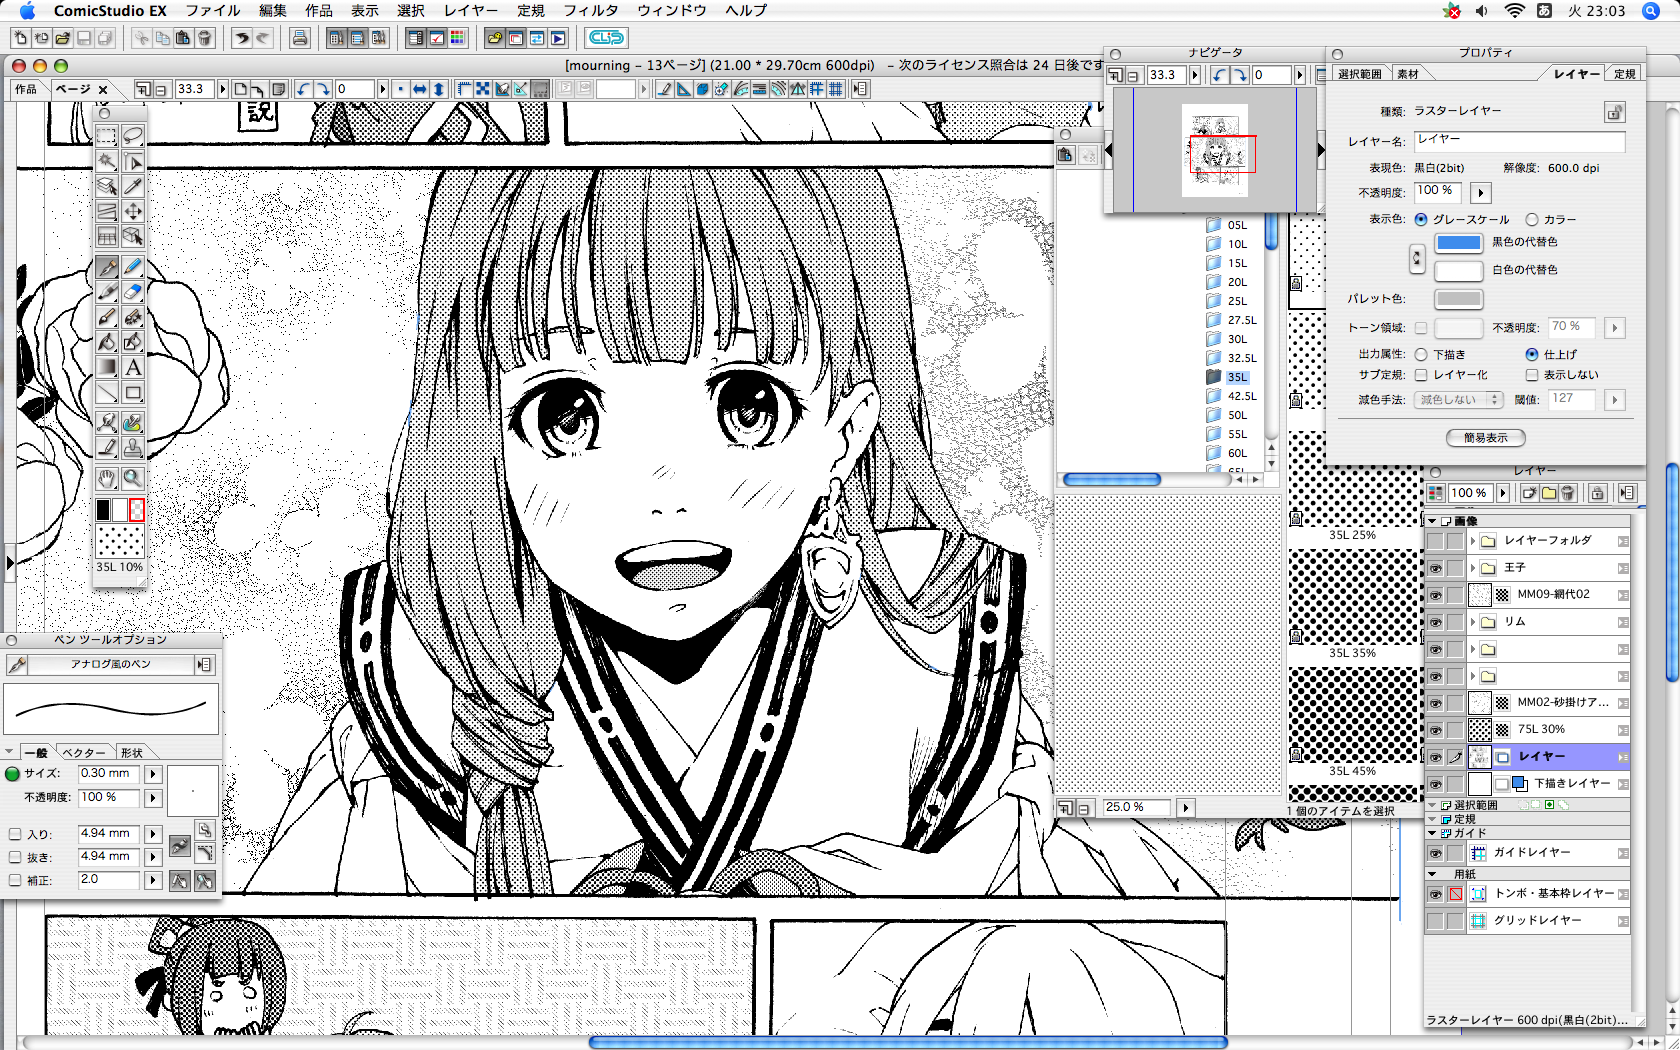Viewport: 1680px width, 1050px height.
Task: Open main canvas zoom 33.3 dropdown arrow
Action: (222, 89)
